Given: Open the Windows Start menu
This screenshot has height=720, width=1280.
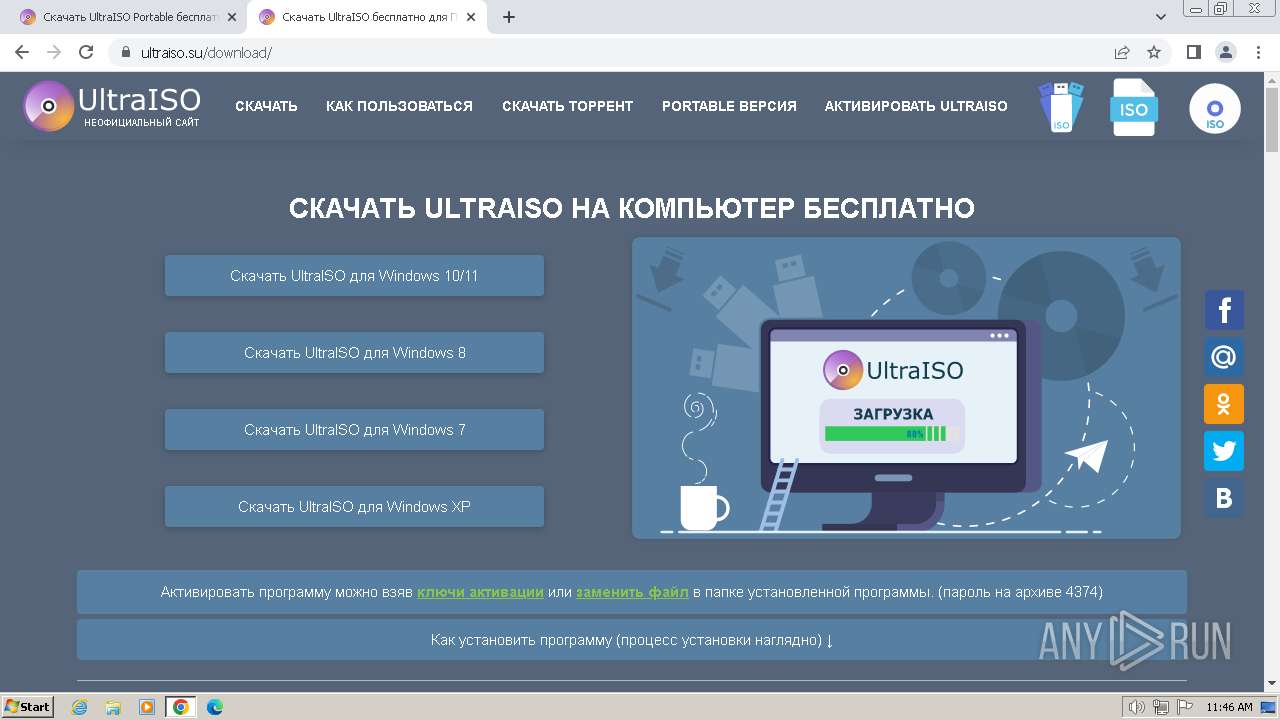Looking at the screenshot, I should tap(28, 707).
